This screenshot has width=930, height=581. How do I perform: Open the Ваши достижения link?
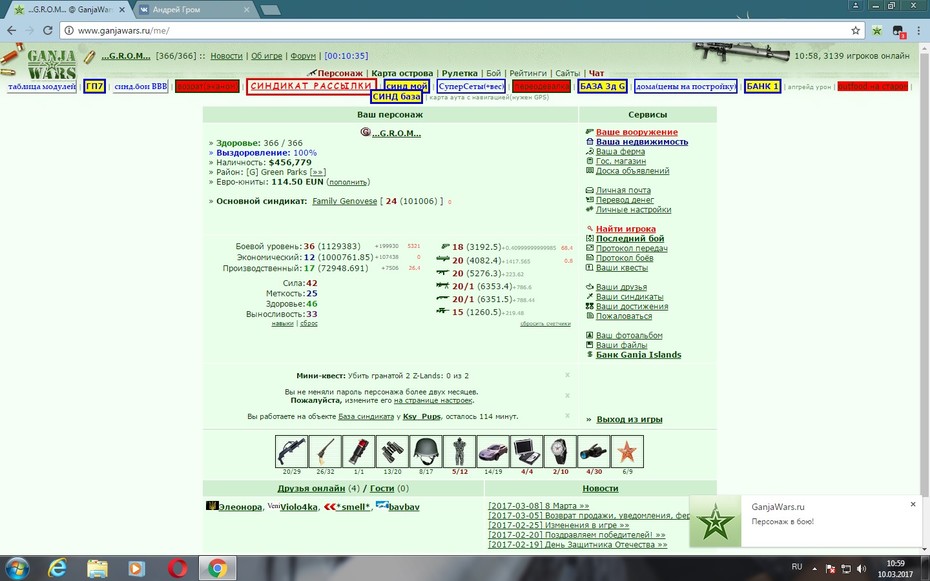point(632,307)
